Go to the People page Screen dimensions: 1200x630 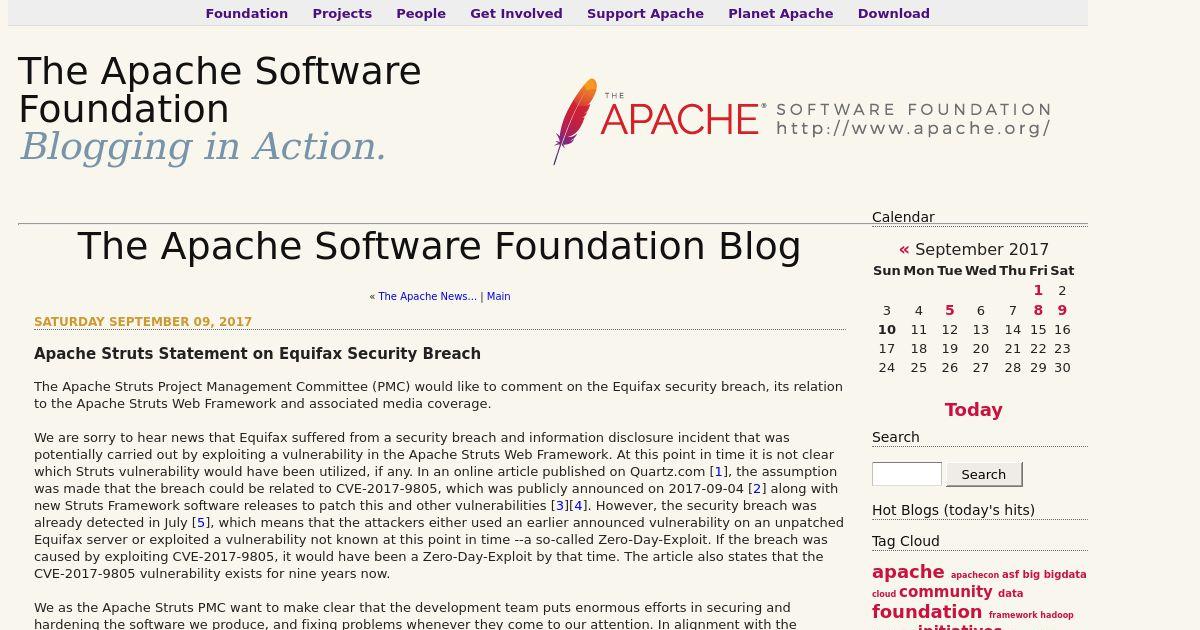pyautogui.click(x=421, y=13)
